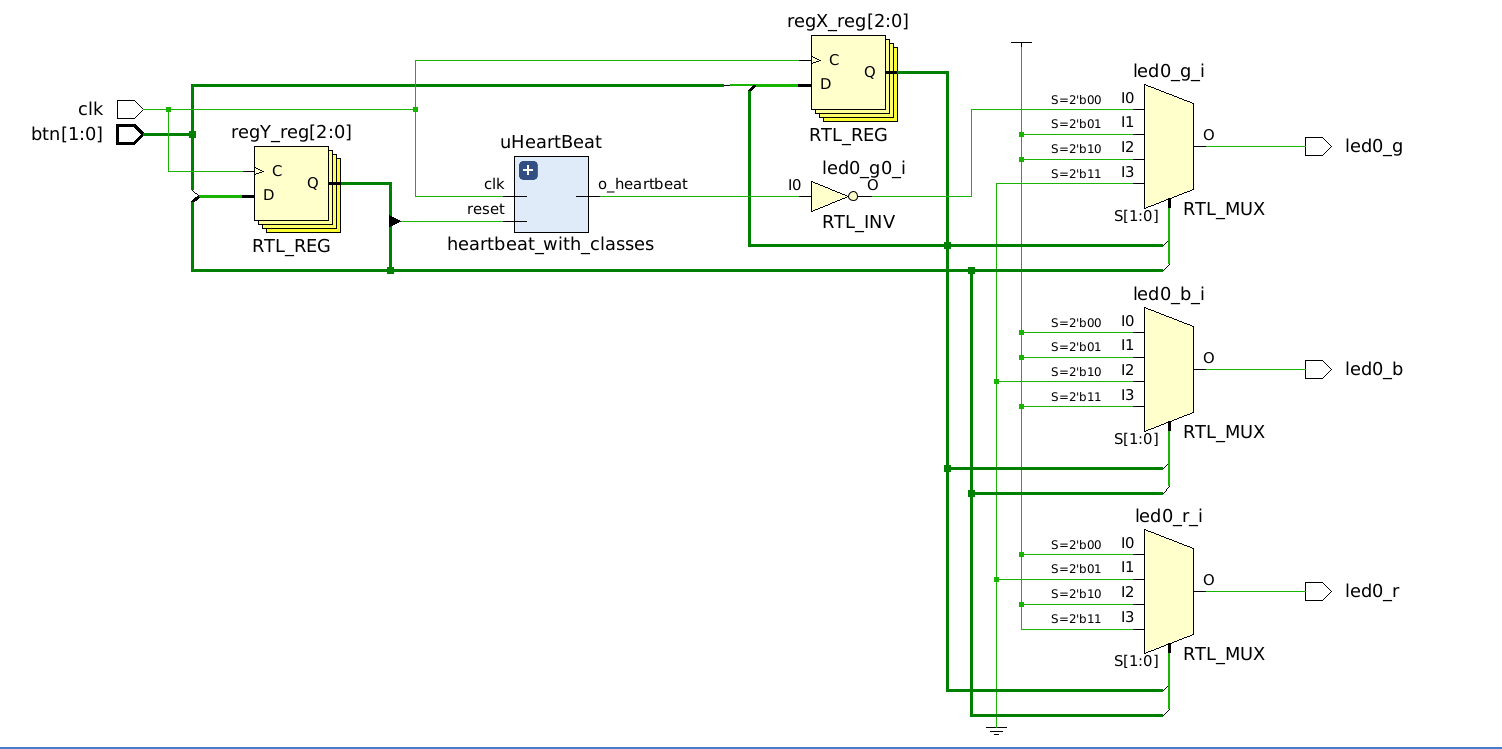Click the 'led0_b' output port name
The image size is (1502, 749).
pos(1374,369)
